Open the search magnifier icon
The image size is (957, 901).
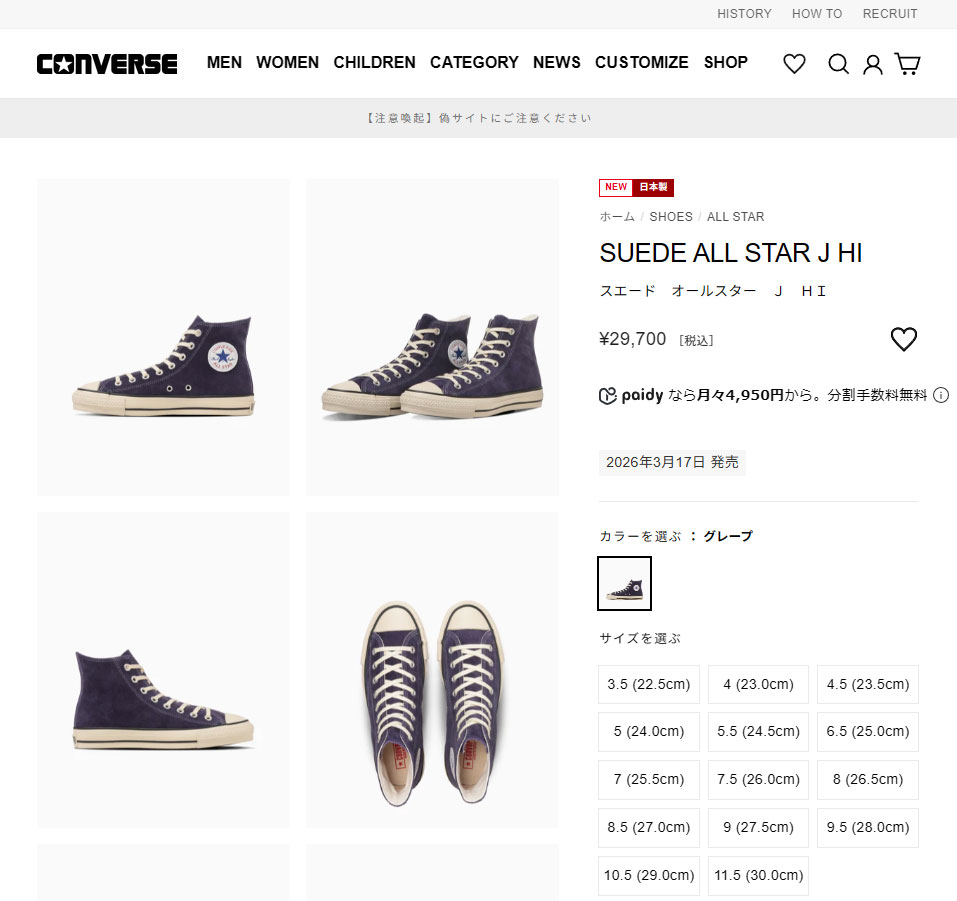pos(838,63)
